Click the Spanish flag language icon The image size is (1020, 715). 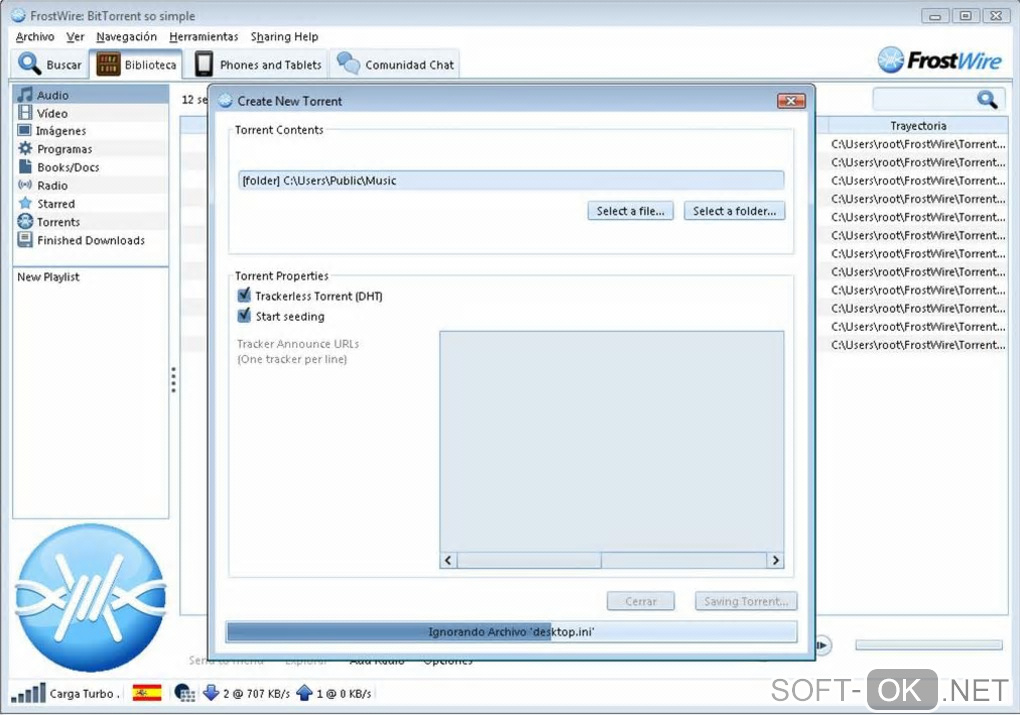pyautogui.click(x=147, y=693)
